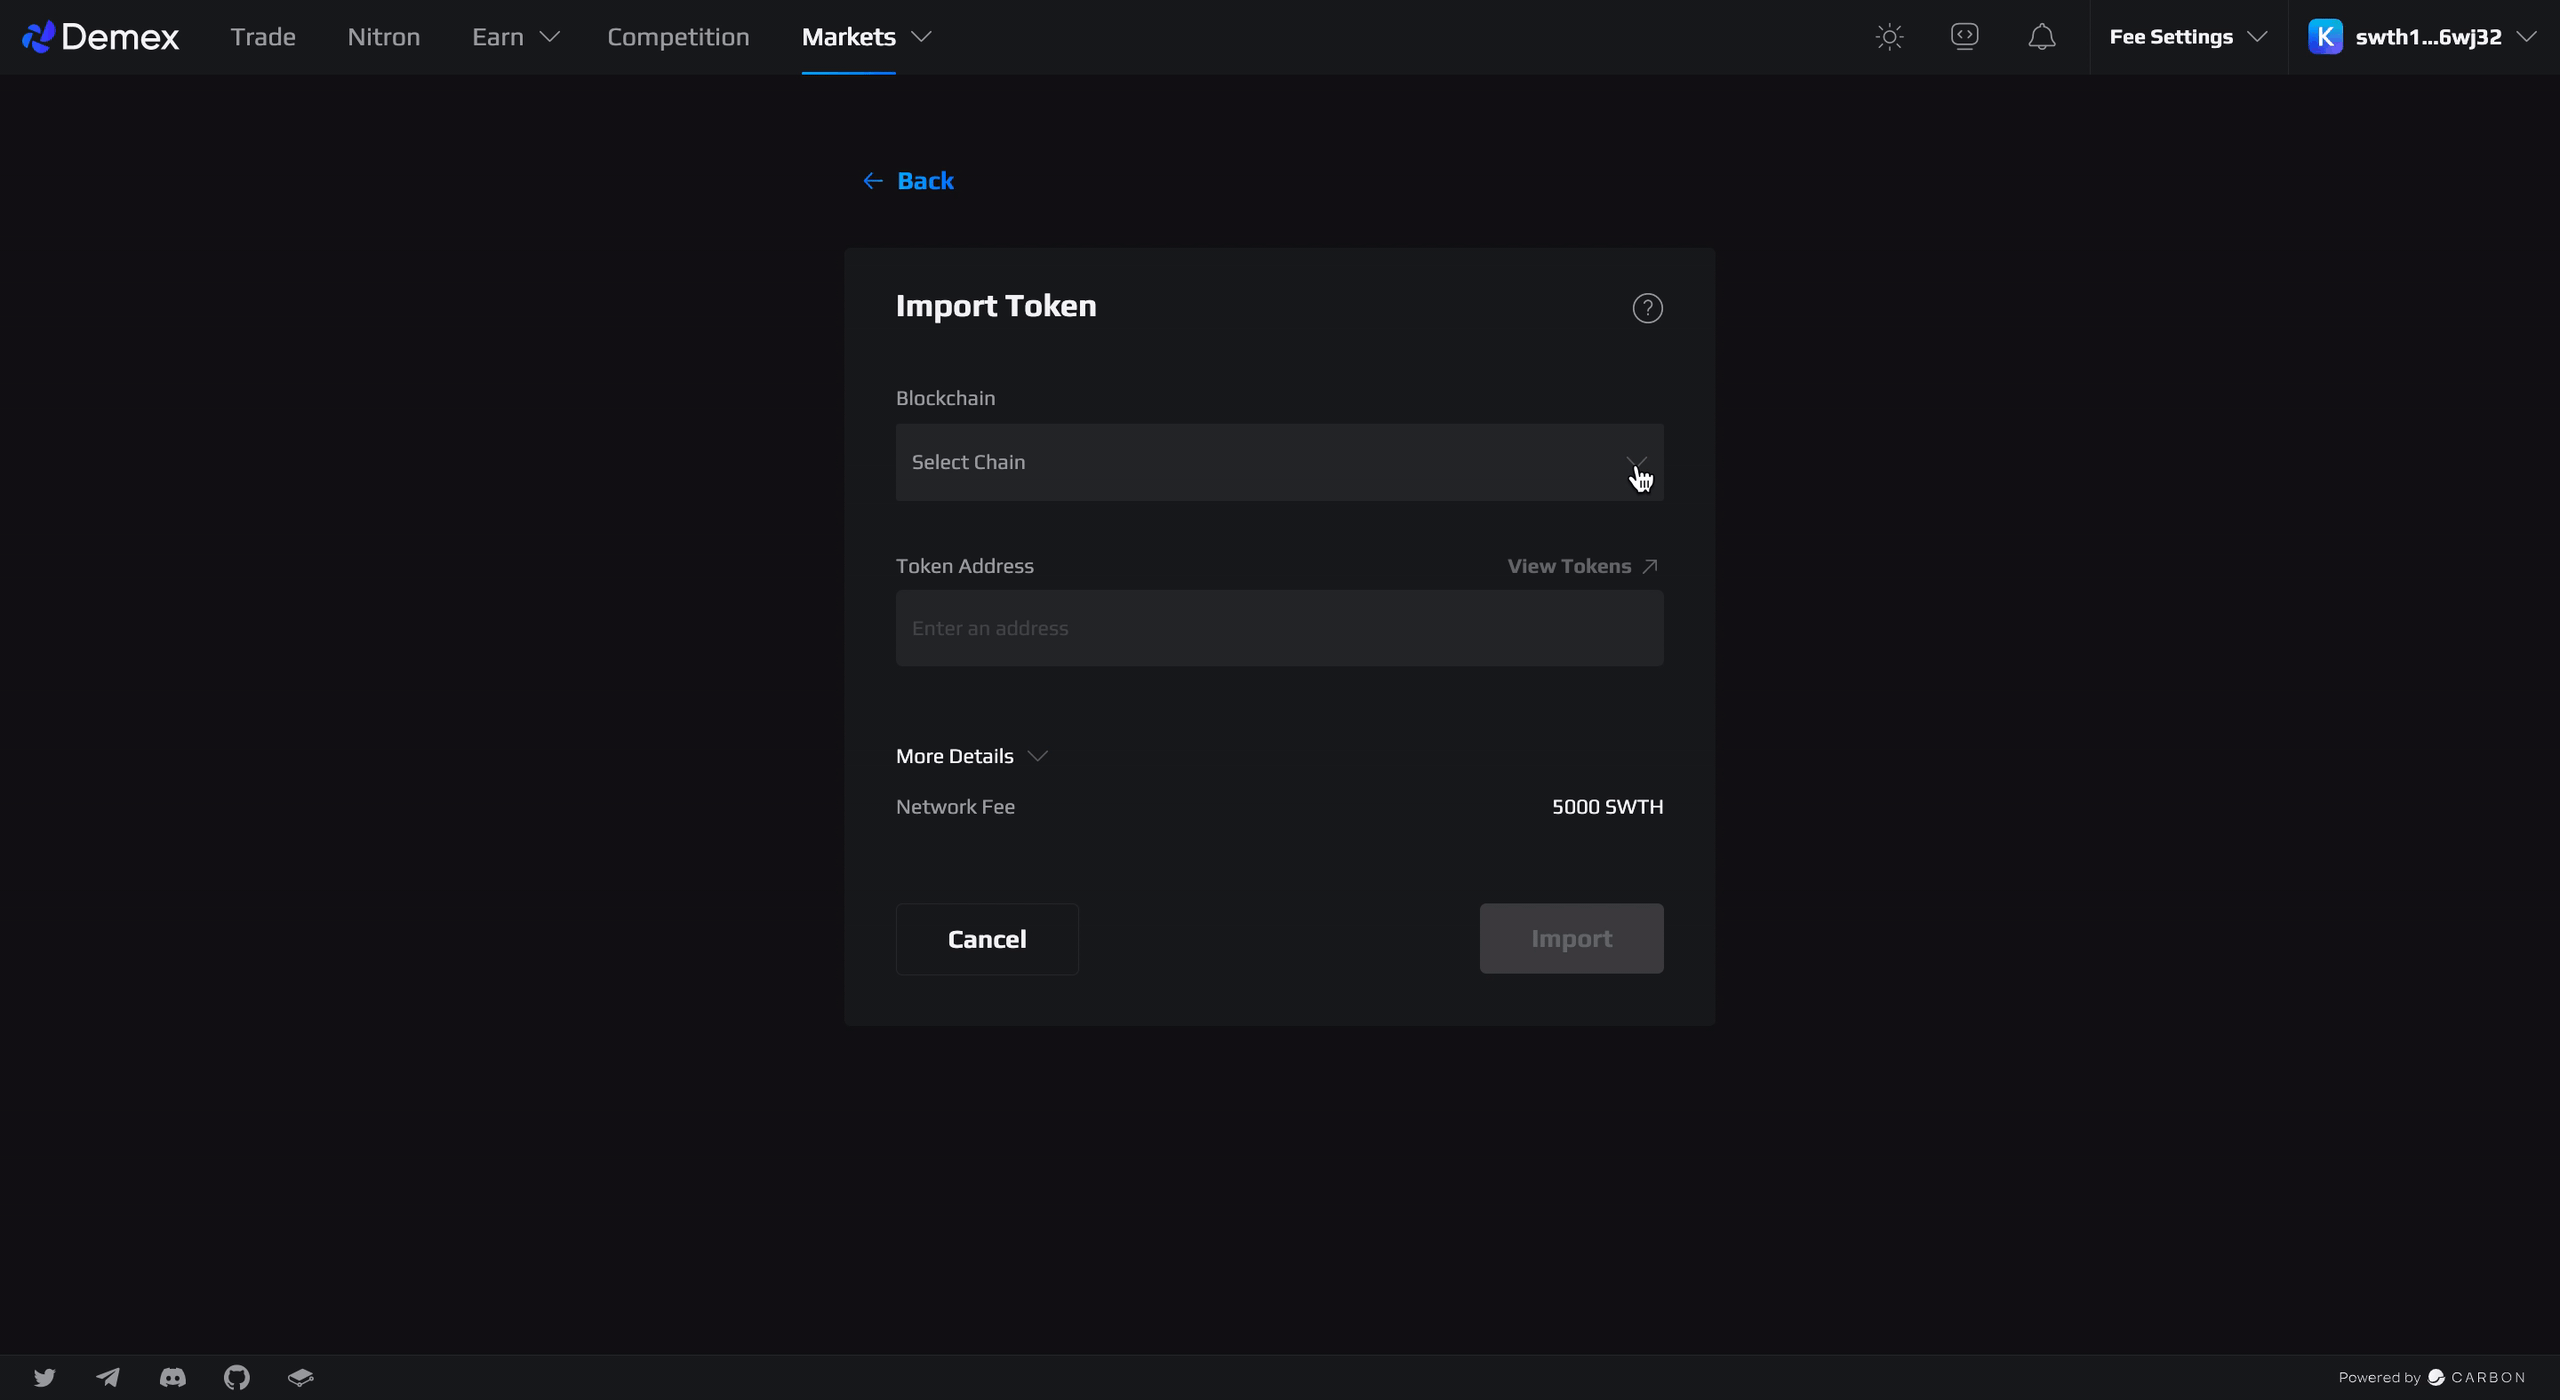The height and width of the screenshot is (1400, 2560).
Task: Expand the Earn menu chevron
Action: pos(549,37)
